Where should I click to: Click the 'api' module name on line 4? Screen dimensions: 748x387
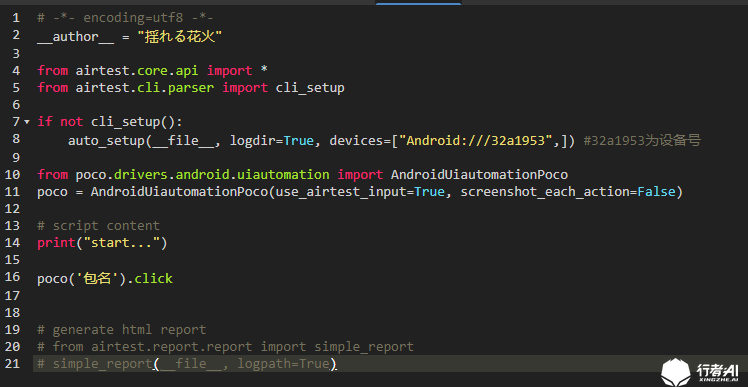[x=187, y=71]
